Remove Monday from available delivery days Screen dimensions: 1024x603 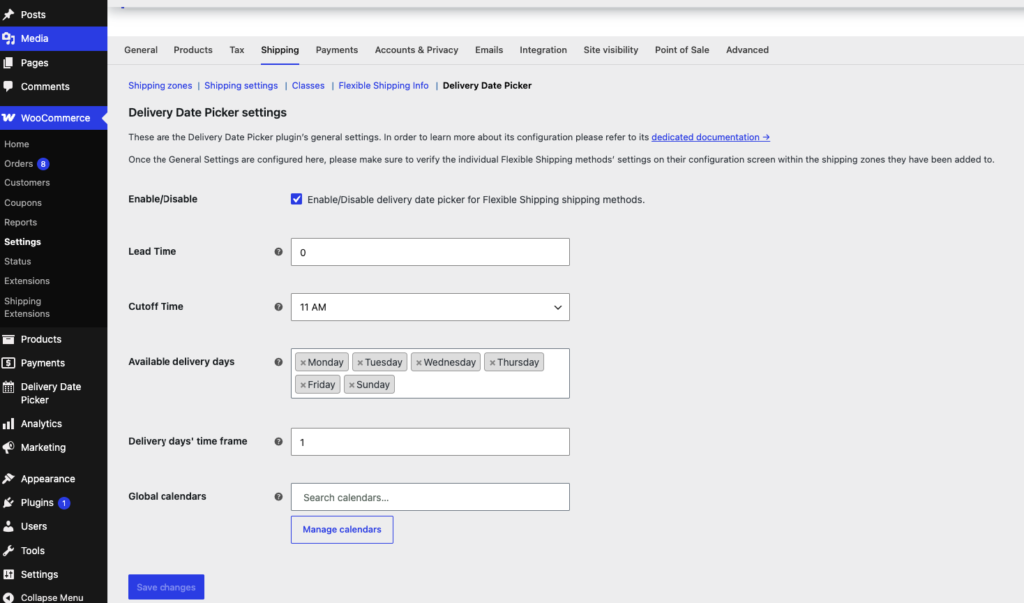click(x=303, y=363)
